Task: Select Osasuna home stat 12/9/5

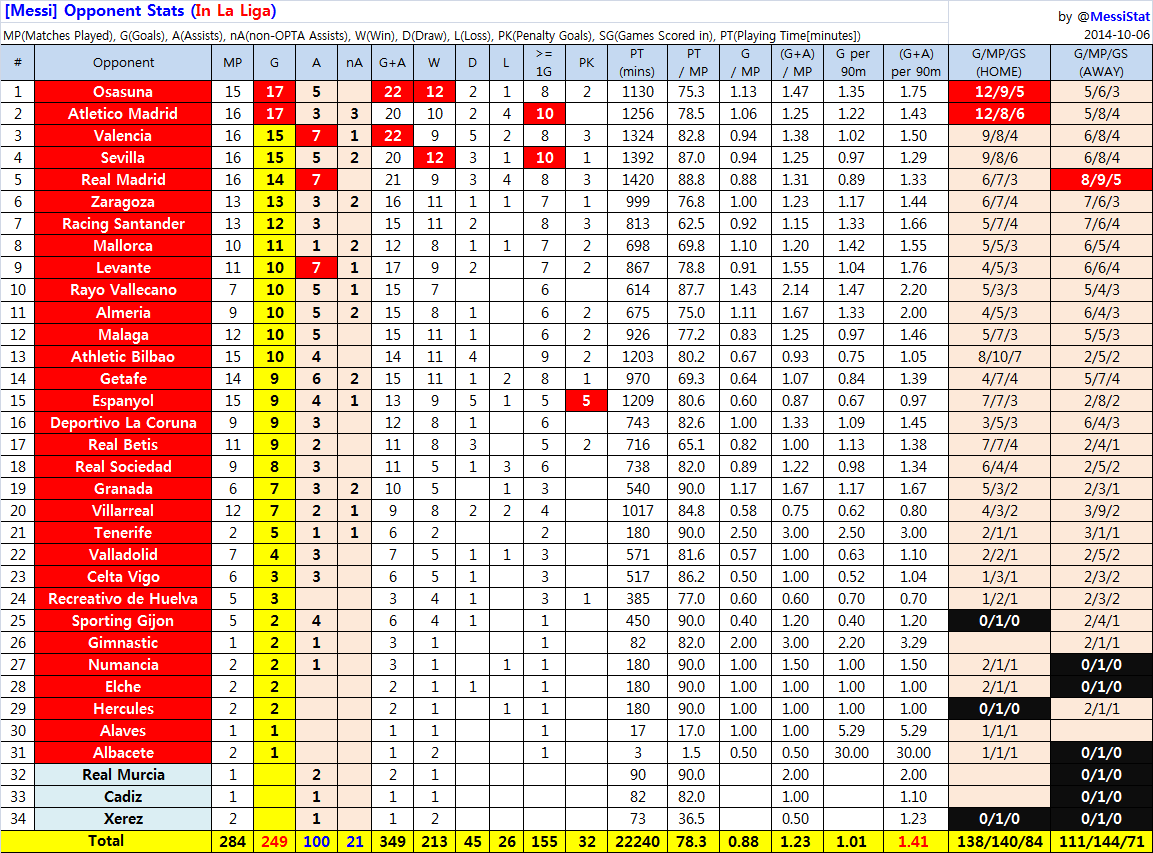Action: point(999,92)
